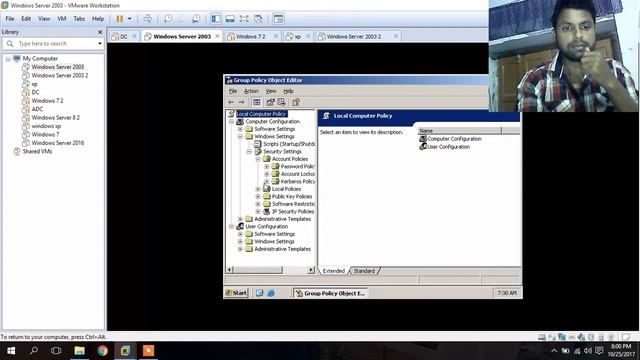Collapse Windows Settings under Computer Configuration
Image resolution: width=640 pixels, height=360 pixels.
240,136
